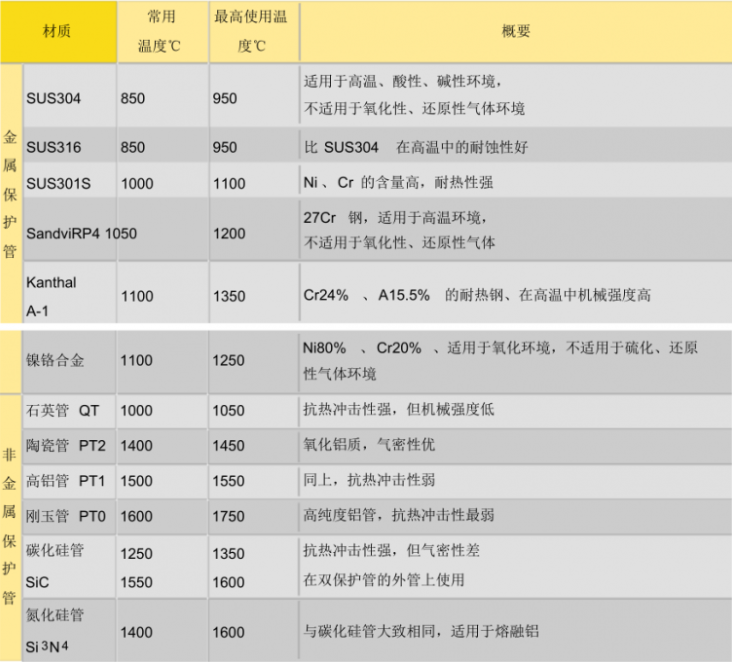This screenshot has height=662, width=732.
Task: Click the 刚玉管 PT0 cell
Action: point(68,516)
